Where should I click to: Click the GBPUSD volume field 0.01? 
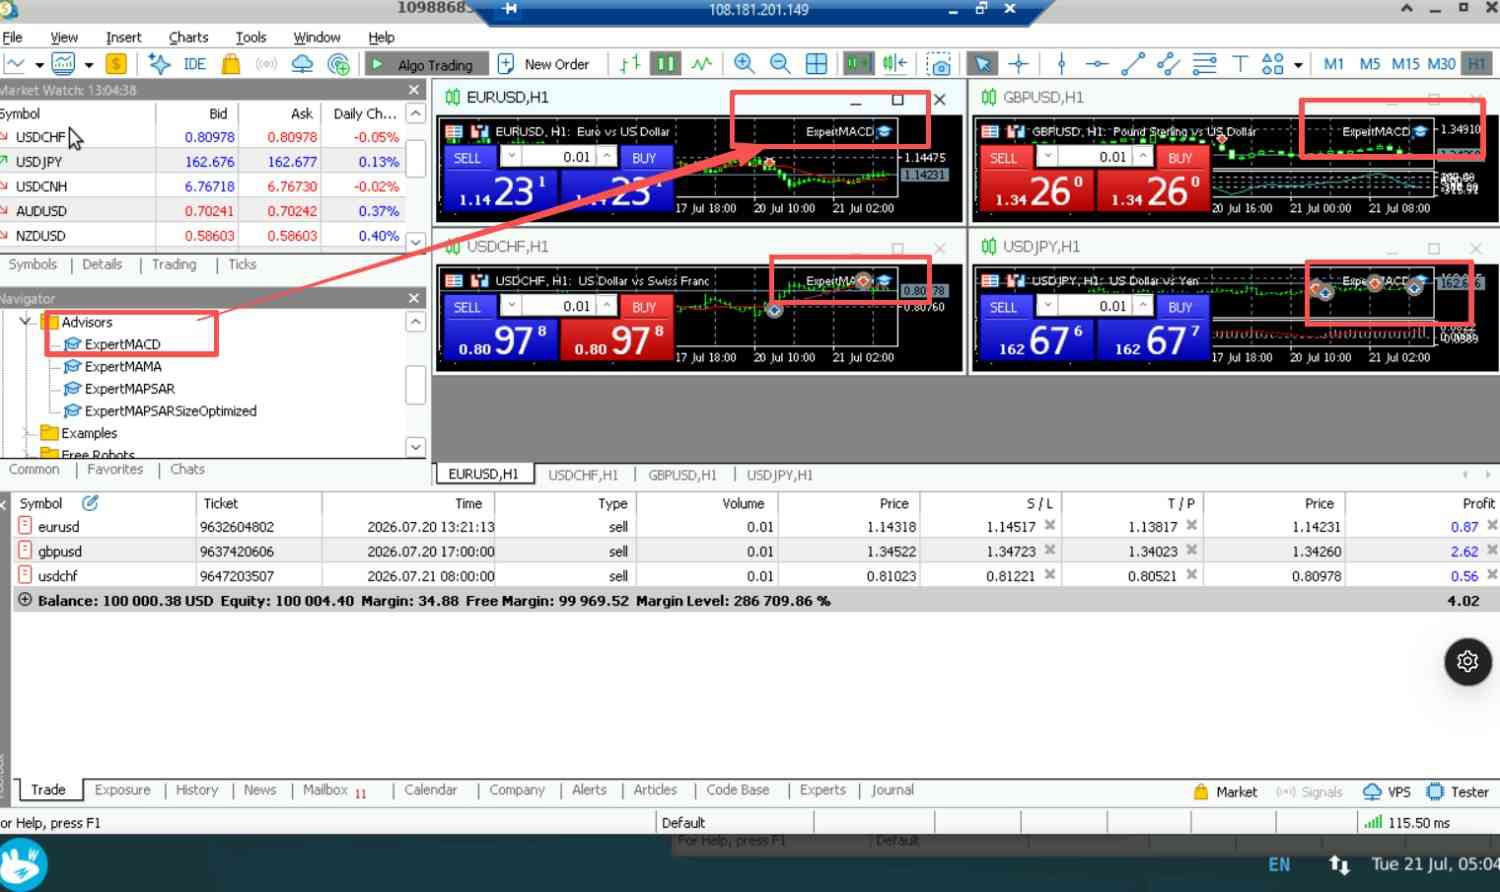coord(1095,157)
